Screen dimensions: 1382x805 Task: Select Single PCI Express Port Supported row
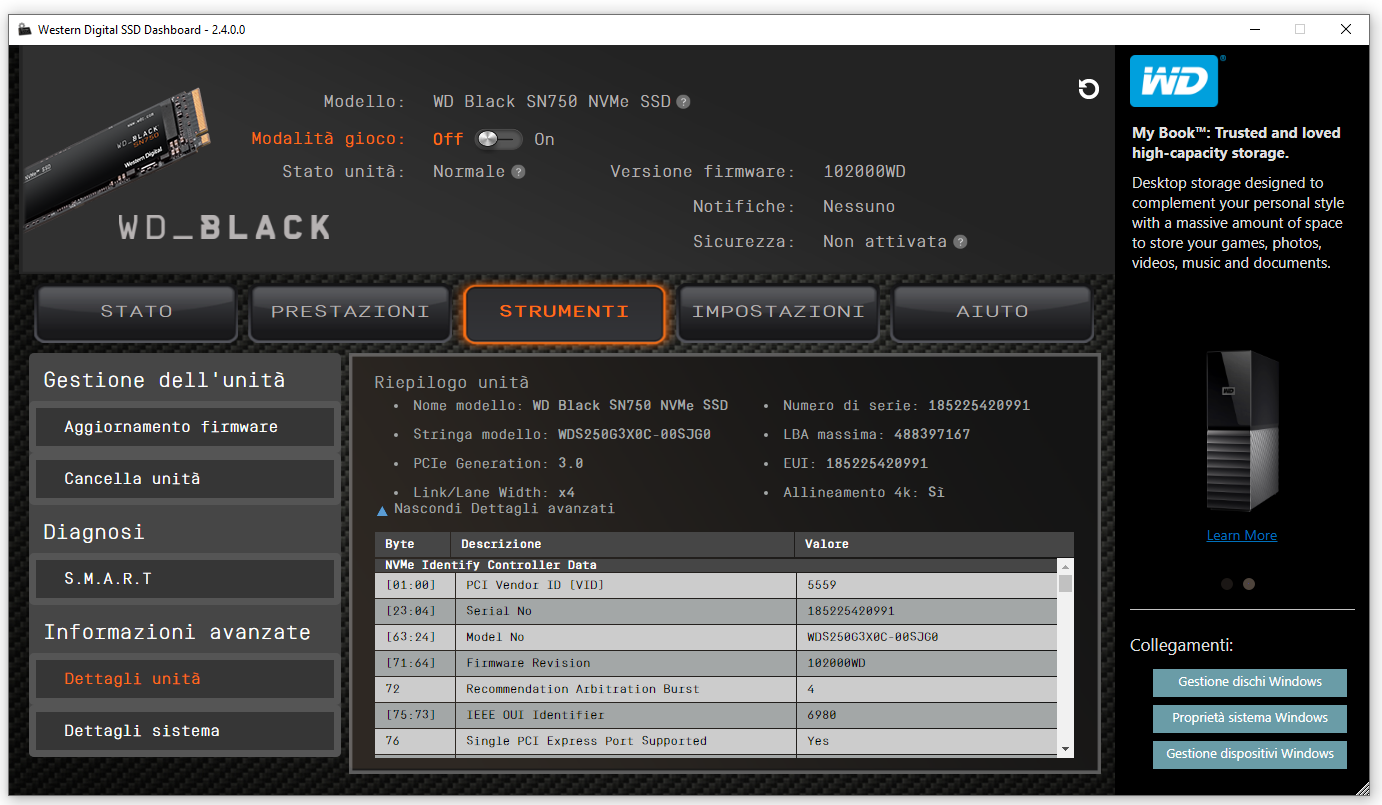(x=716, y=741)
